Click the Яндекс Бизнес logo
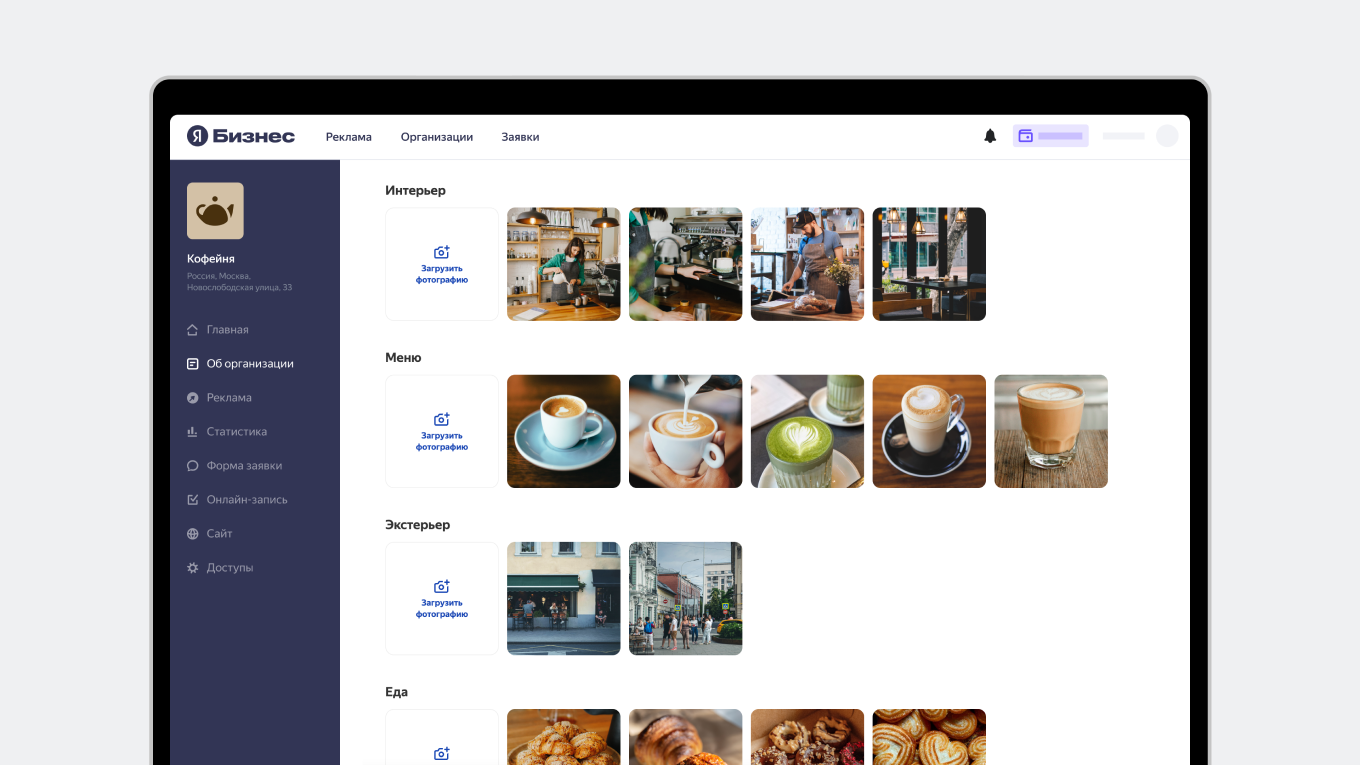Viewport: 1360px width, 765px height. [x=241, y=136]
